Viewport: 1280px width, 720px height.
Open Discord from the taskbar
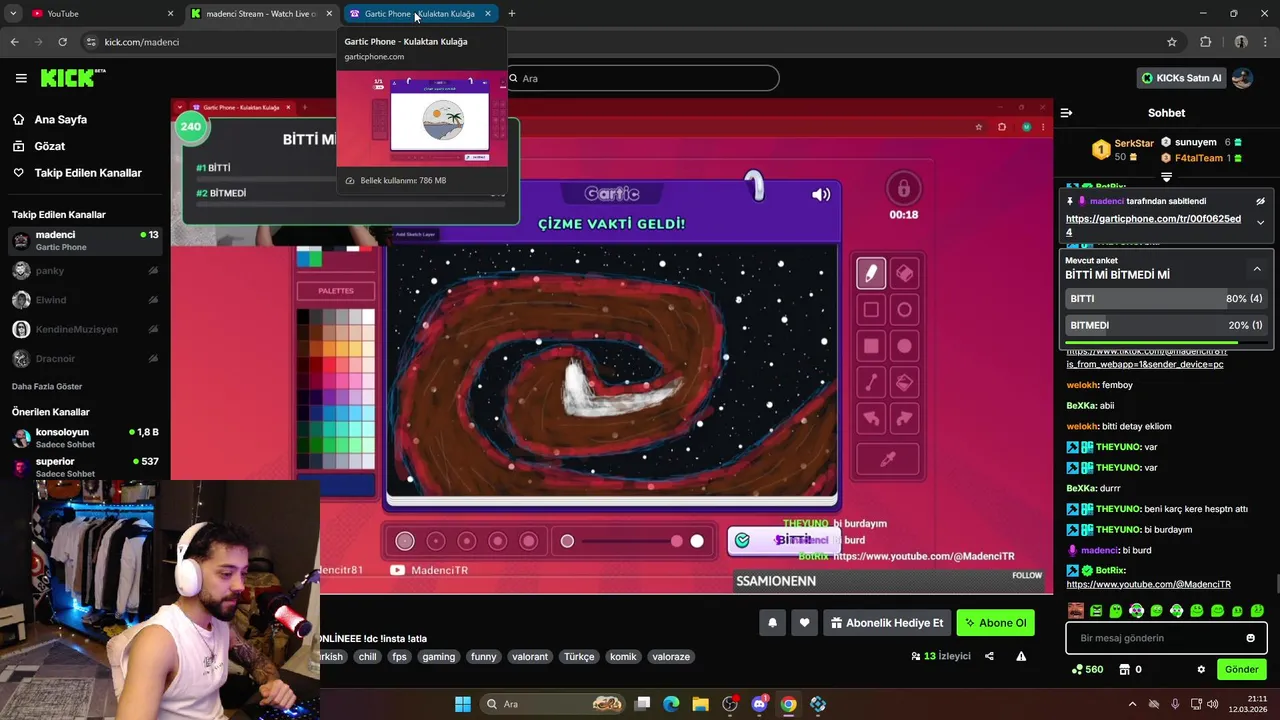[759, 704]
